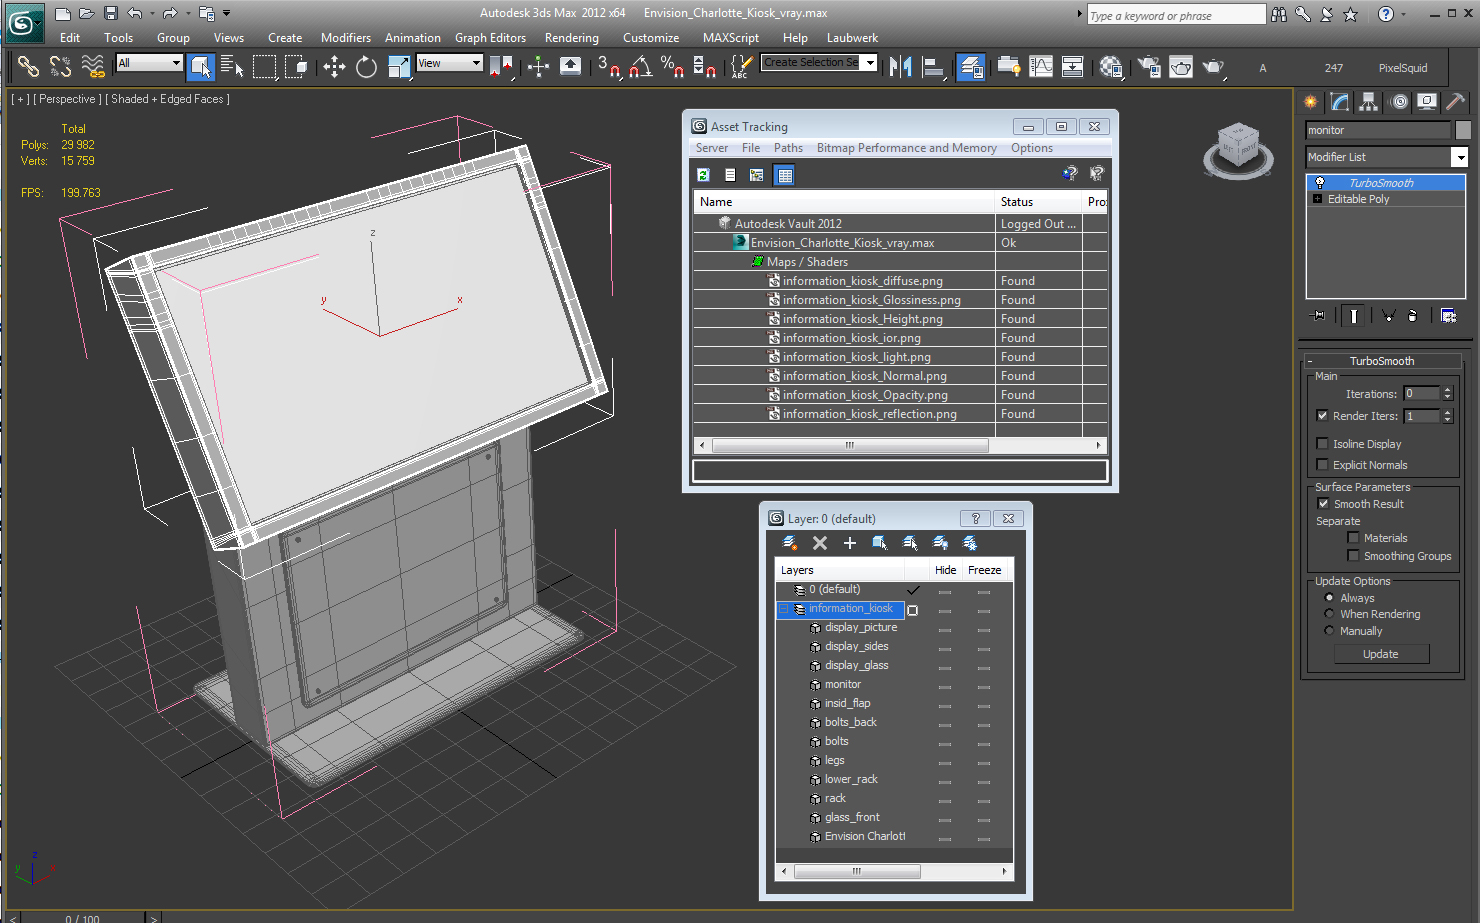1480x923 pixels.
Task: Select the Always update option
Action: [x=1329, y=598]
